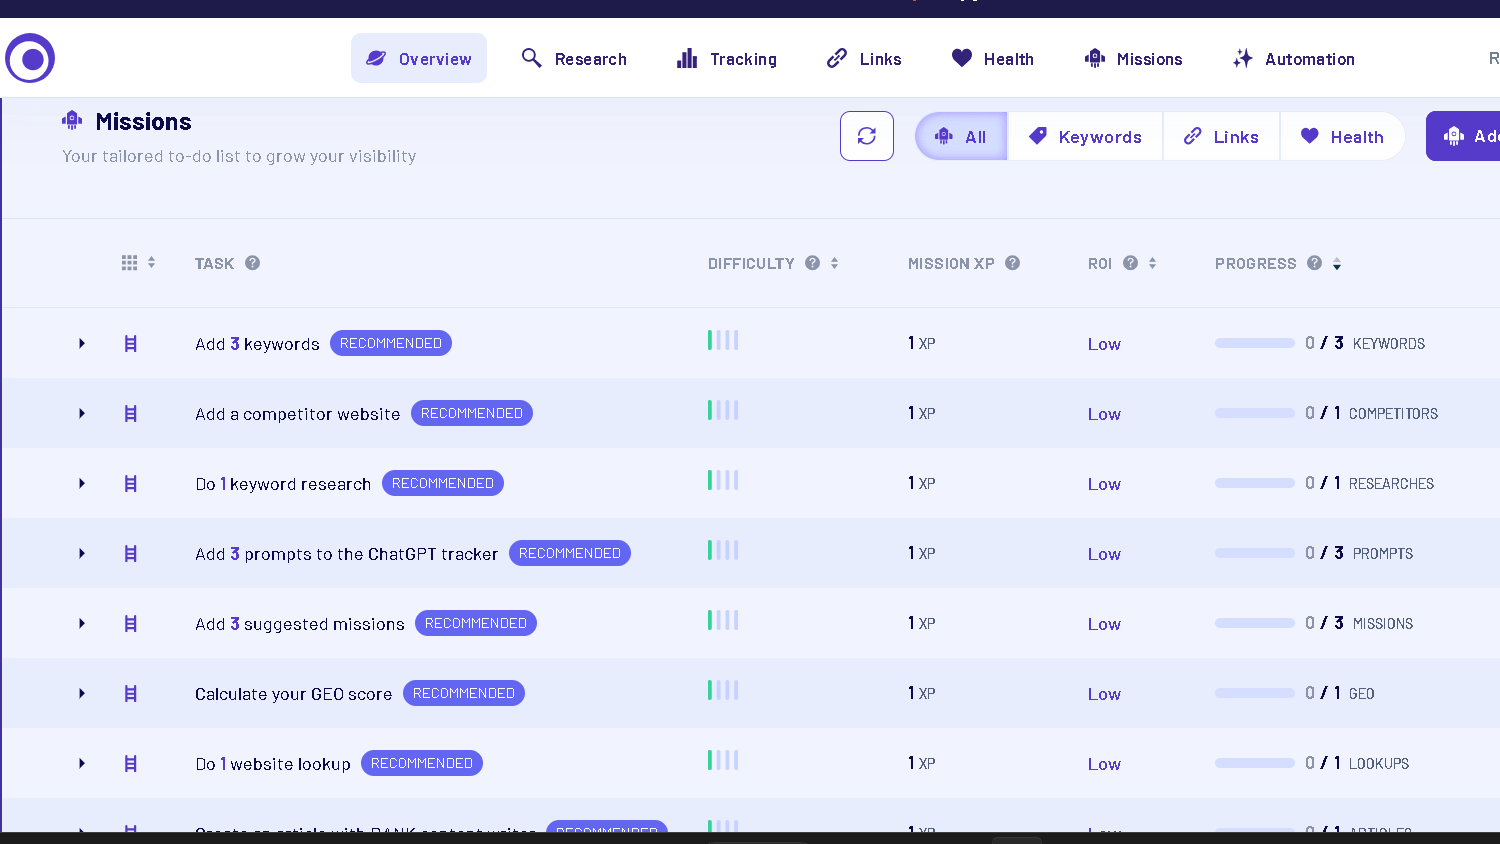1500x844 pixels.
Task: Expand the ChatGPT tracker prompts row
Action: tap(82, 553)
